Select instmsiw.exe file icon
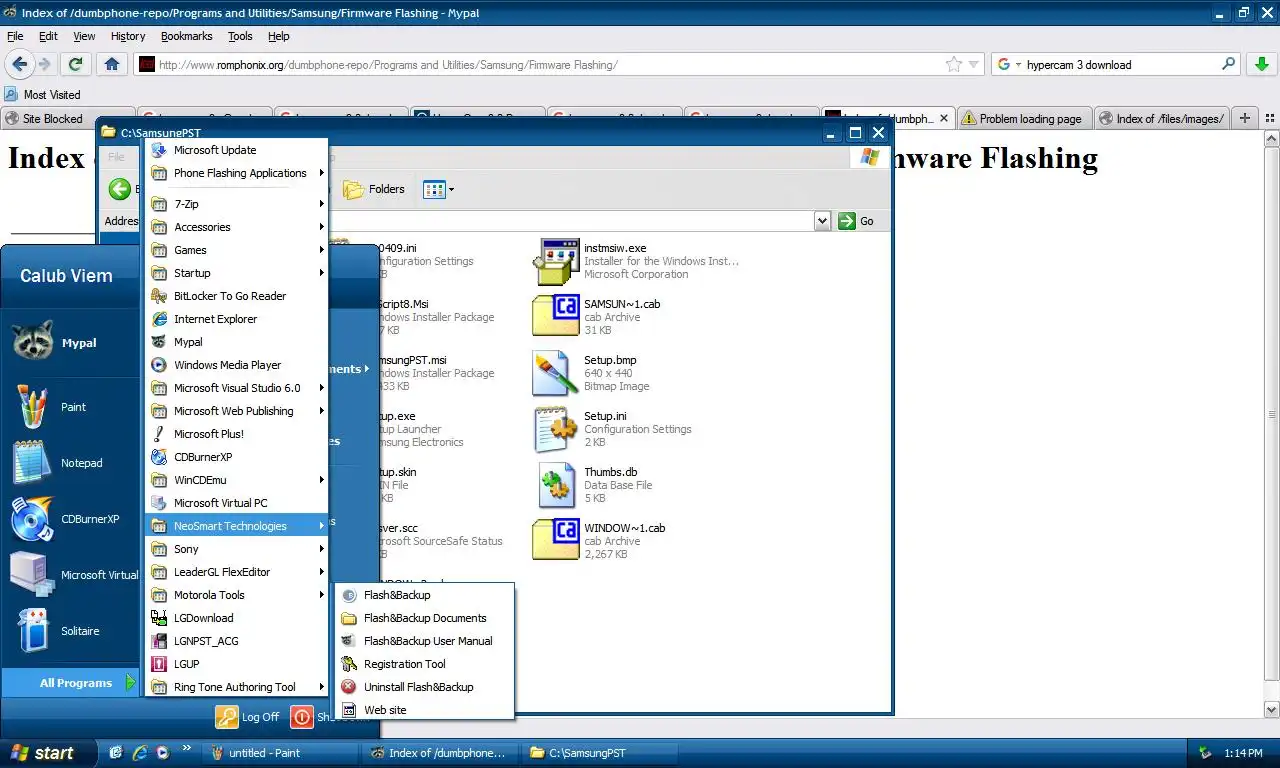The image size is (1280, 768). (x=556, y=261)
